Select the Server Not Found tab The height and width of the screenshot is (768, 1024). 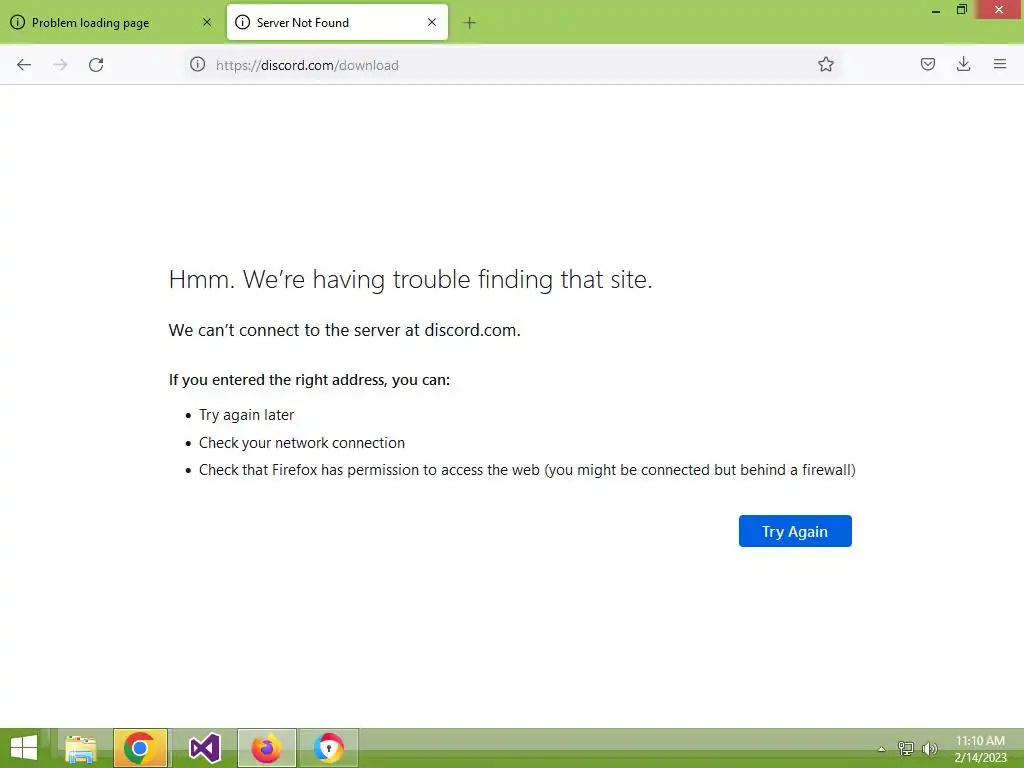click(x=337, y=22)
